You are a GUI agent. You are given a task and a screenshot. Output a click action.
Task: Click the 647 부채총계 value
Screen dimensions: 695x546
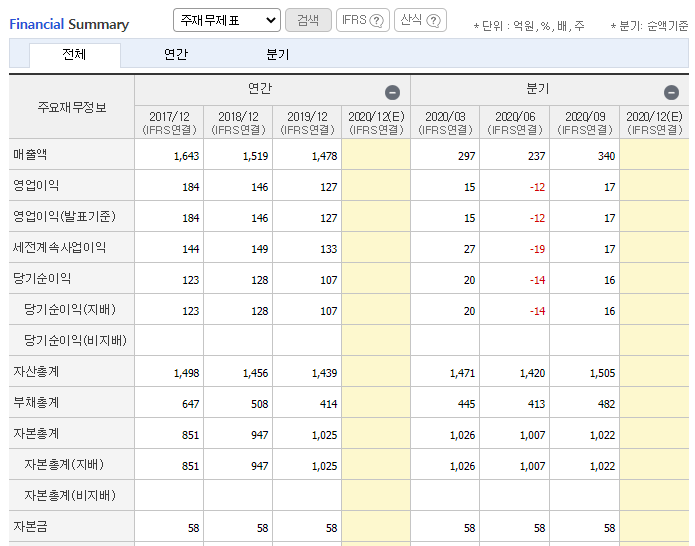pyautogui.click(x=191, y=404)
